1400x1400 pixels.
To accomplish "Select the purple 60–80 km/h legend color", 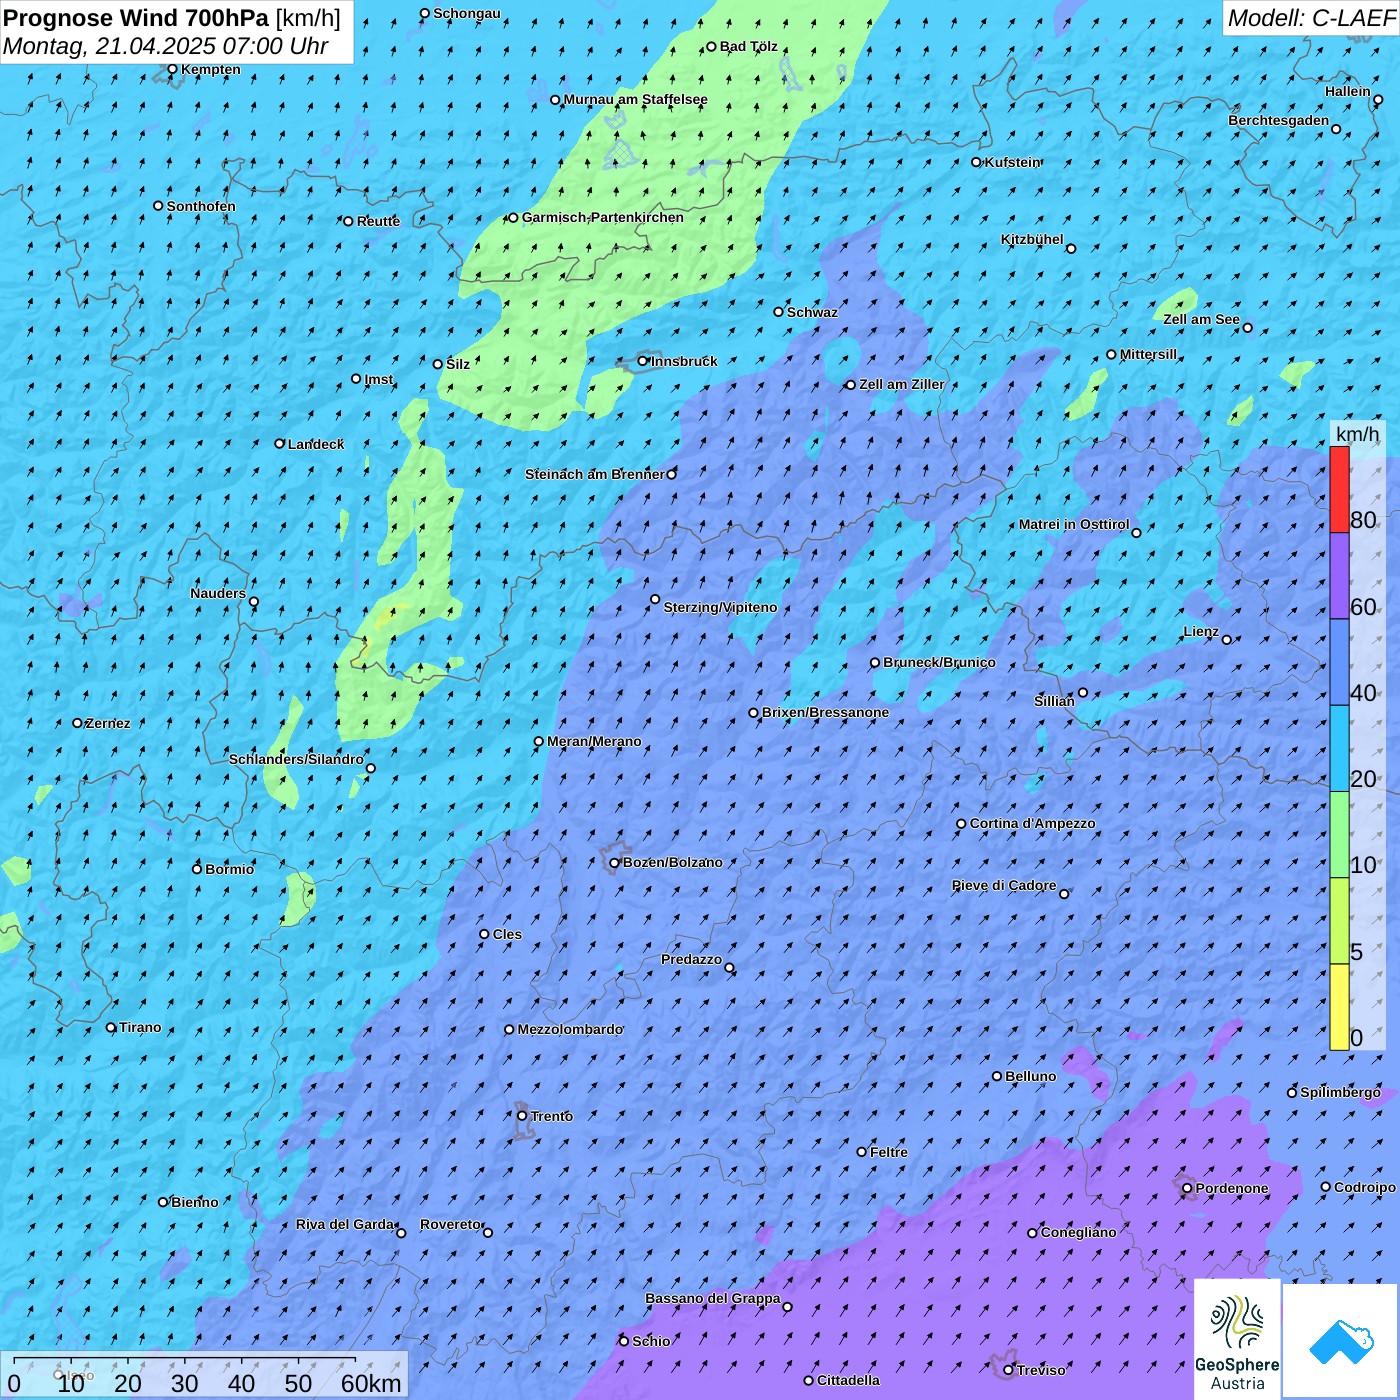I will pyautogui.click(x=1339, y=576).
